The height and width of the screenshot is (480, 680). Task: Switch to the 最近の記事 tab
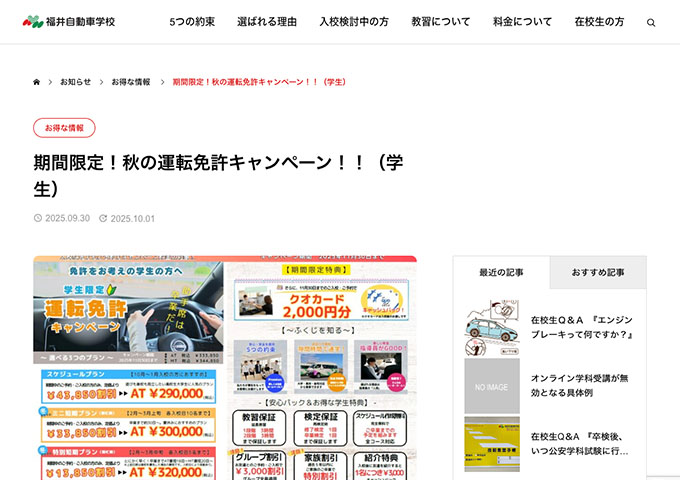[501, 272]
